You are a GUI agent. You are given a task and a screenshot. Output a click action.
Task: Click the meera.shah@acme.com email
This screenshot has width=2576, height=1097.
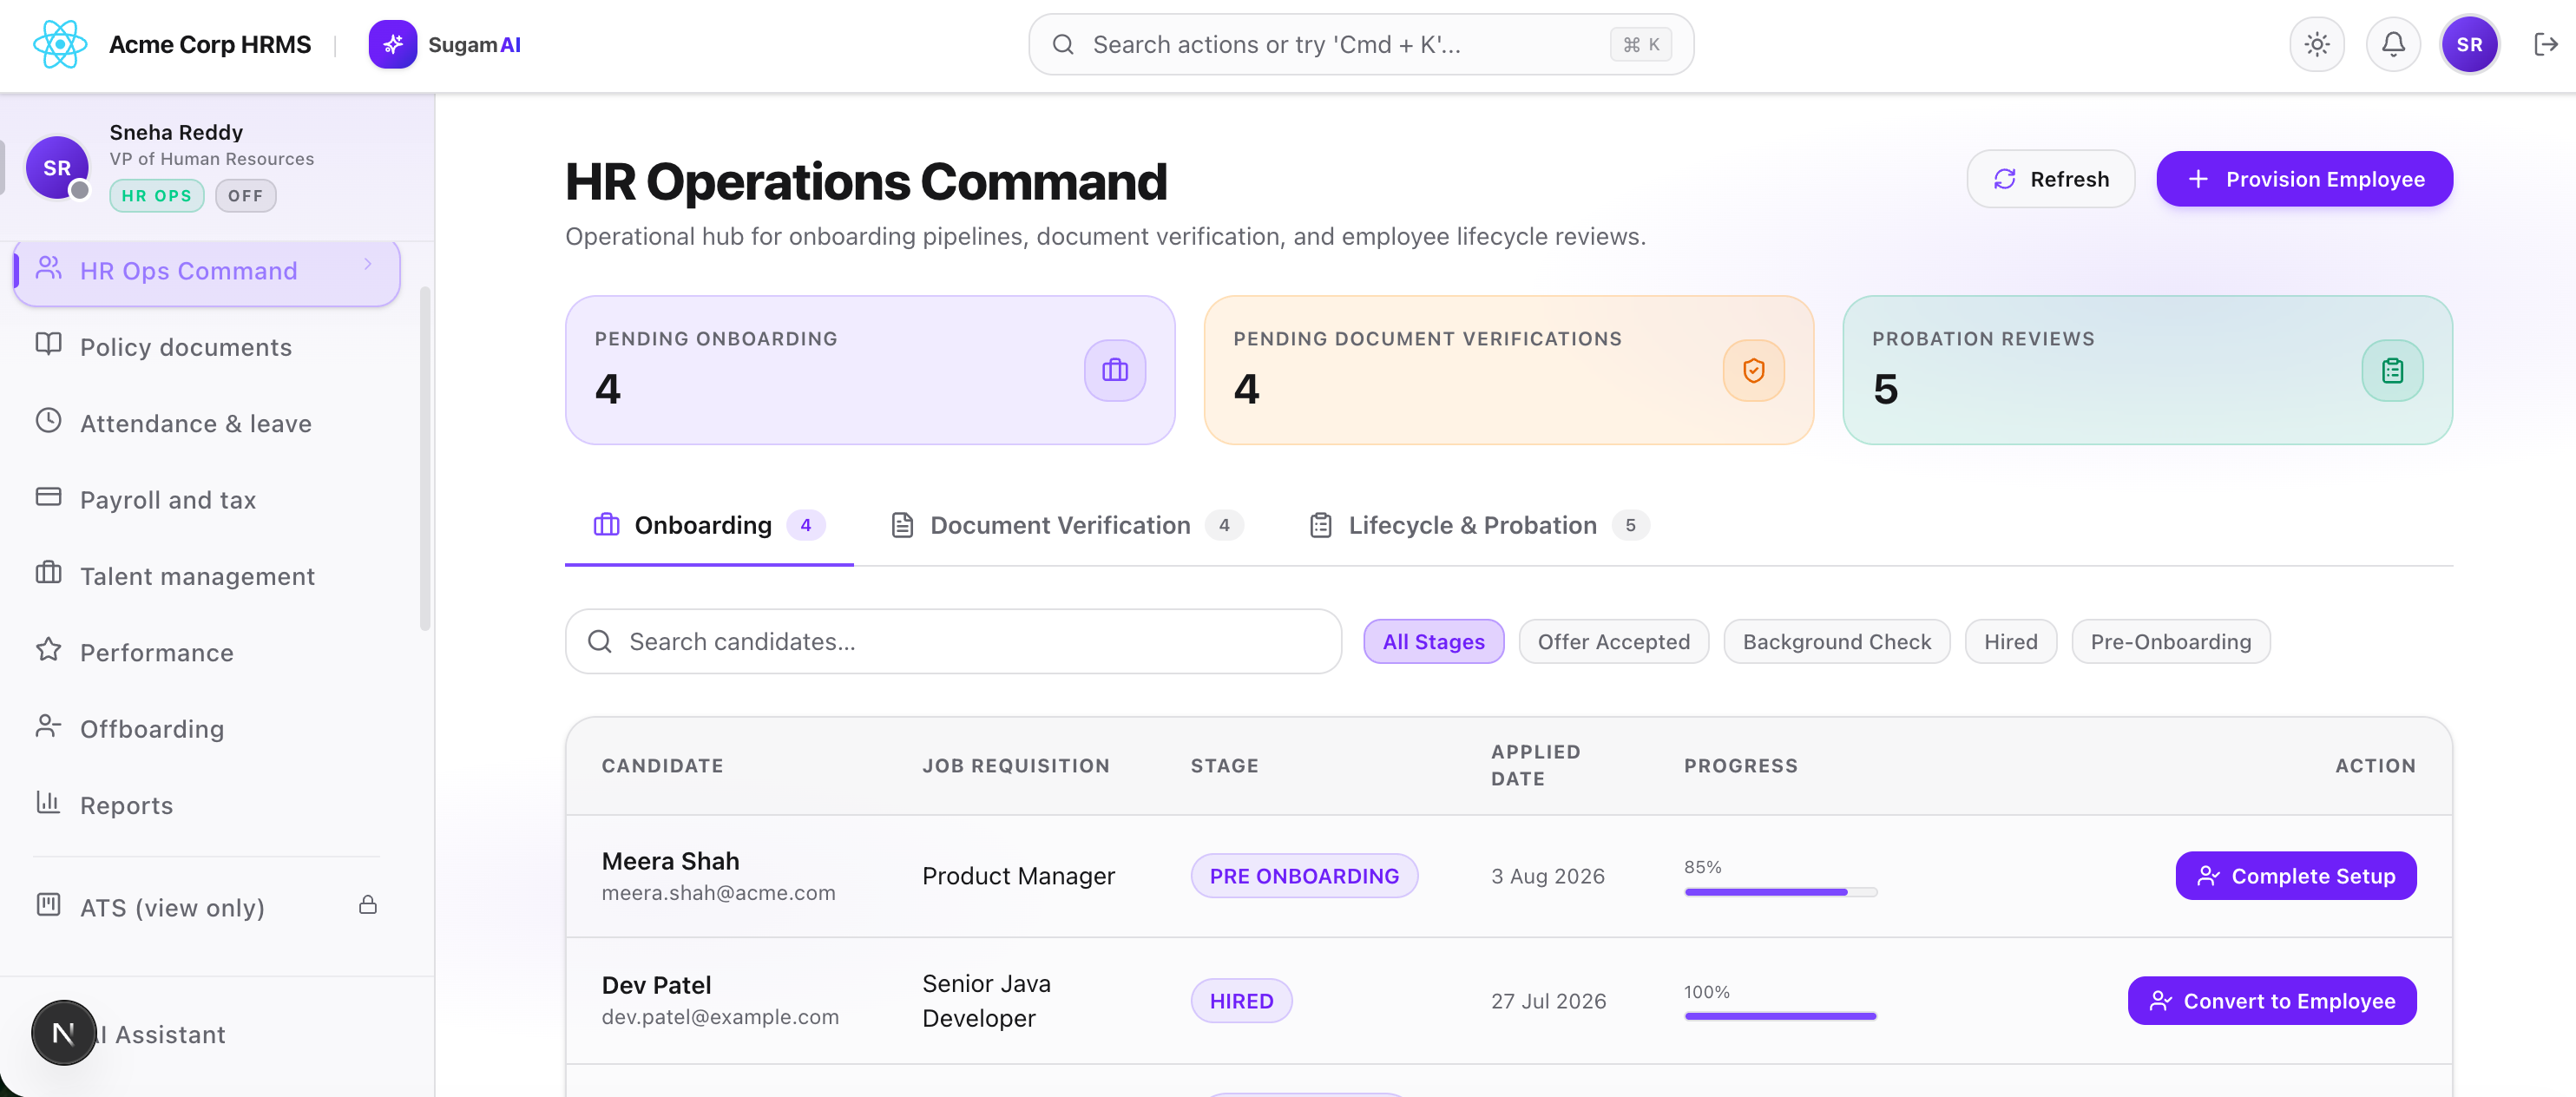point(718,894)
